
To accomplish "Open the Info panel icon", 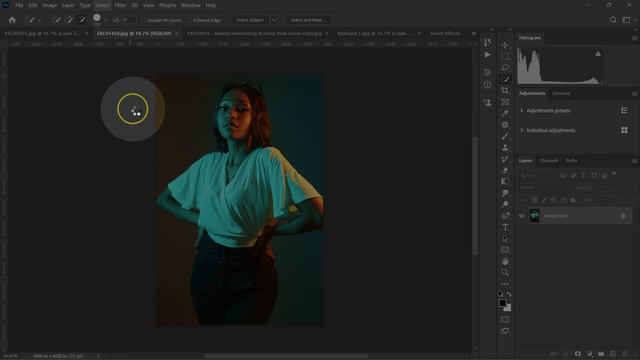I will click(487, 84).
